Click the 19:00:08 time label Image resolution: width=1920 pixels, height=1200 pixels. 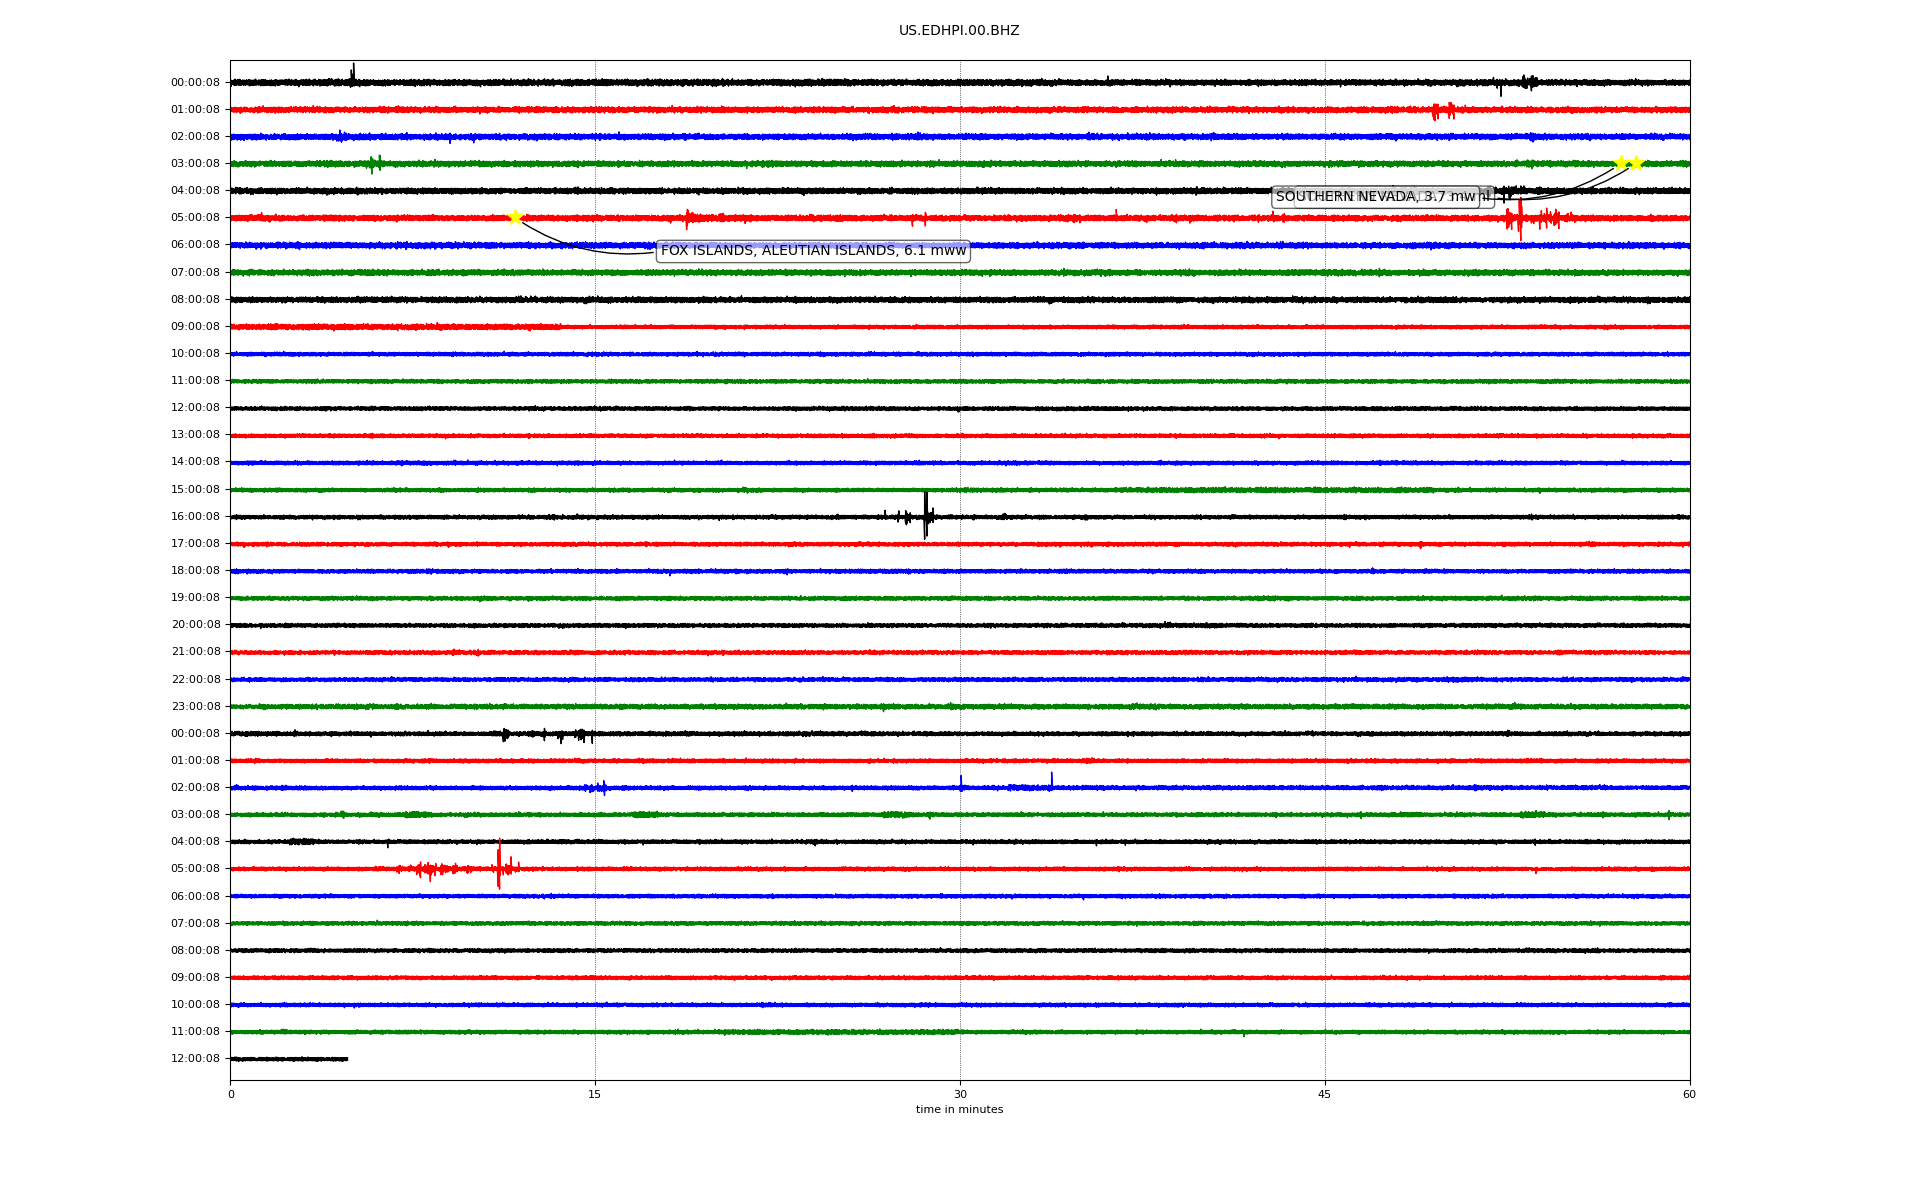click(195, 598)
